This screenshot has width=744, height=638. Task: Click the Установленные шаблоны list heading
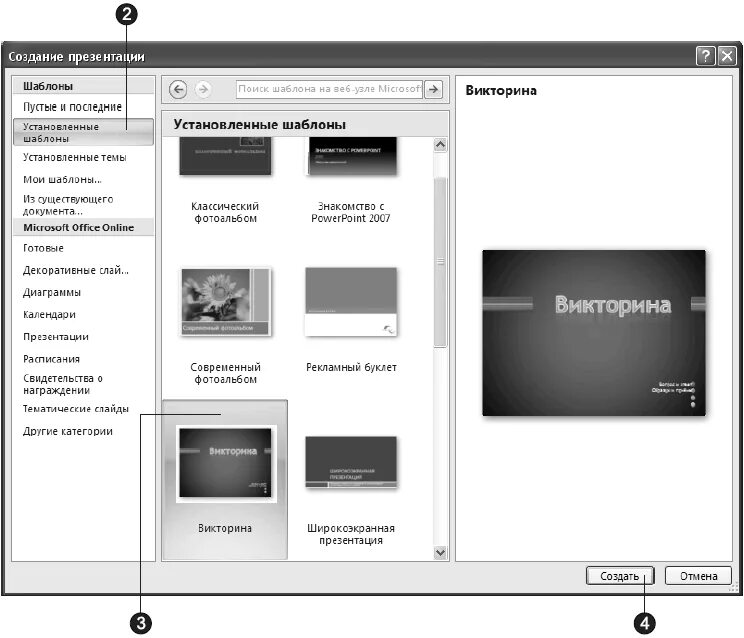(259, 125)
